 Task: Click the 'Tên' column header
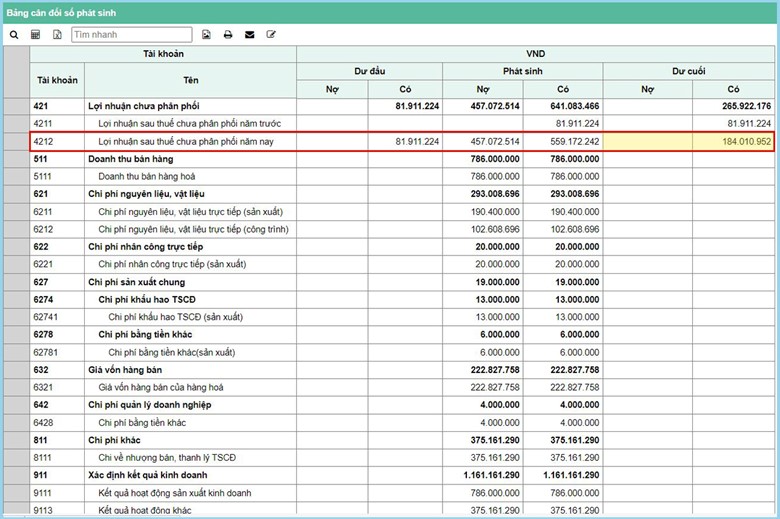click(190, 79)
